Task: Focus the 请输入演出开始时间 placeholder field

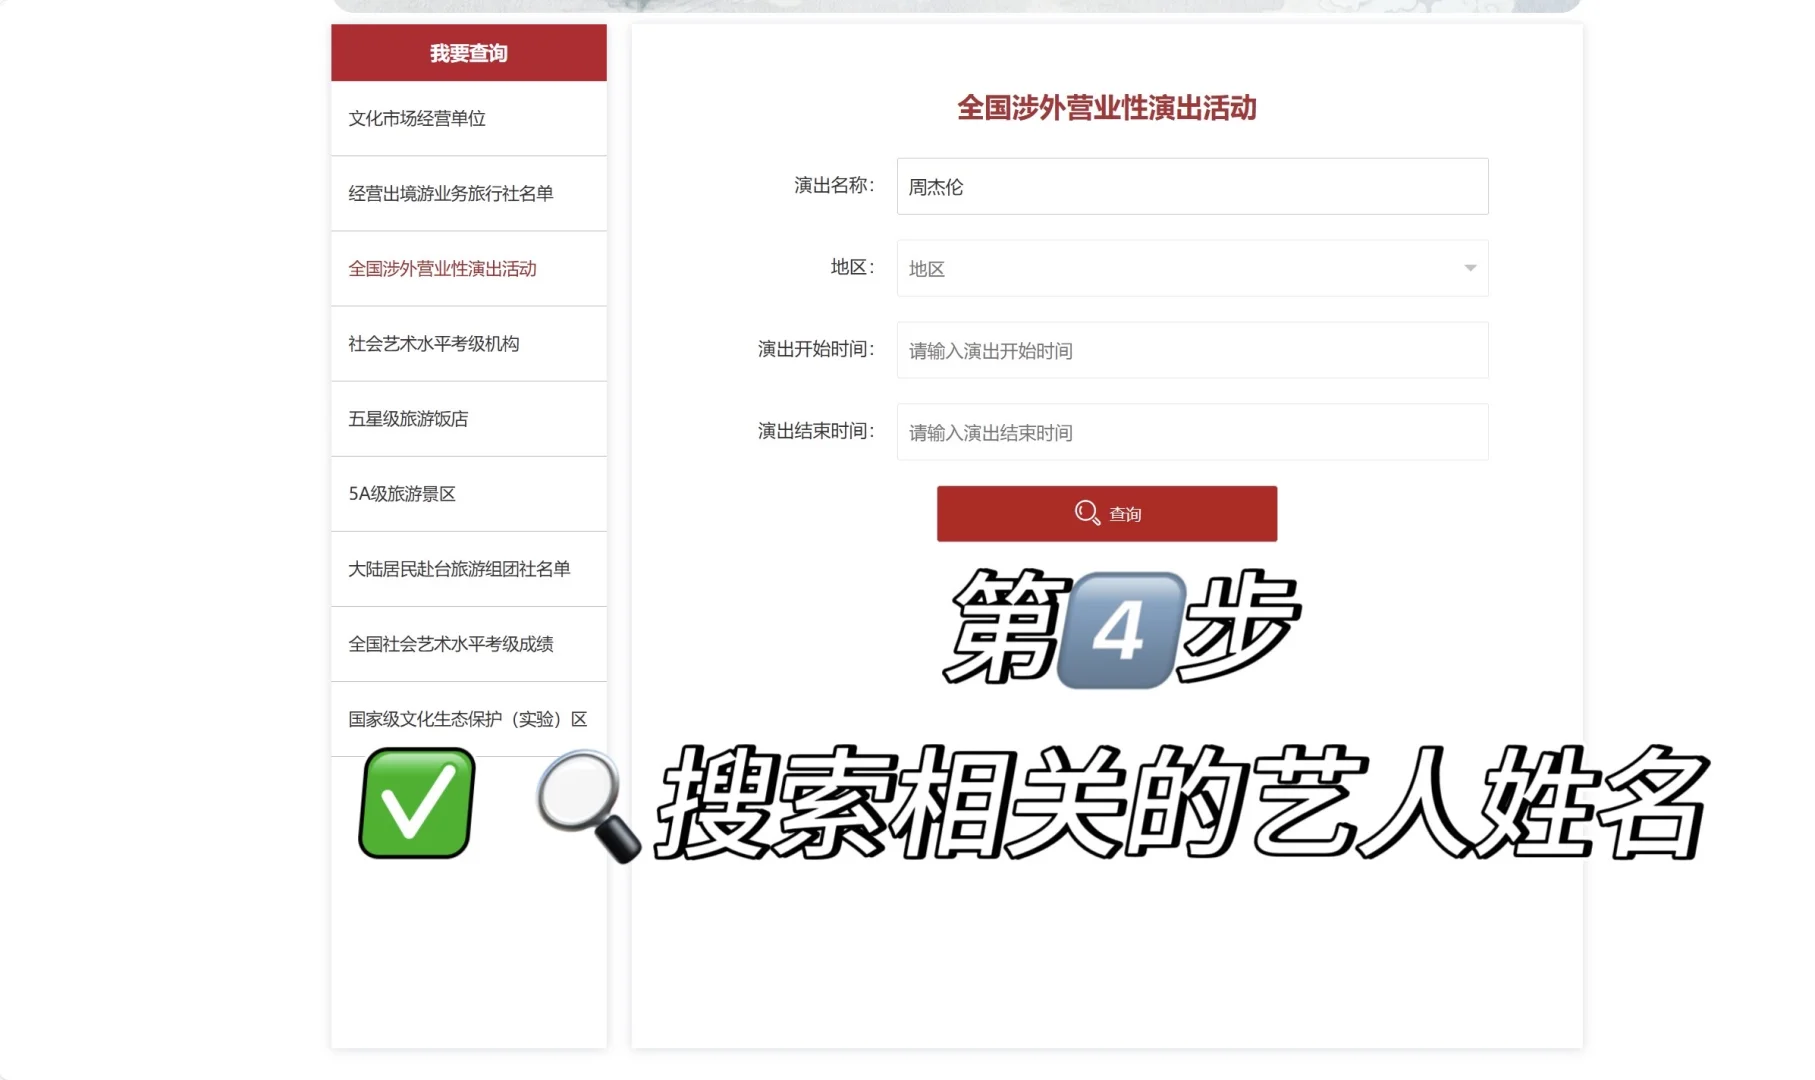Action: 1190,350
